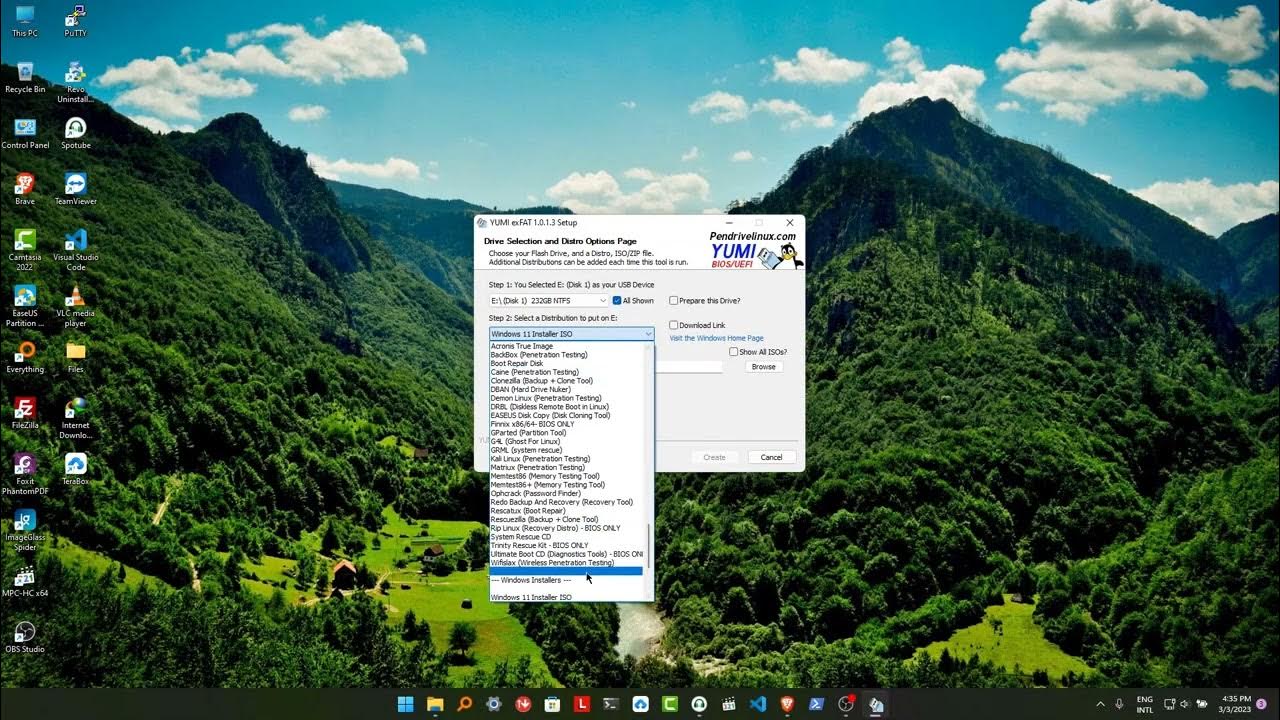Select the Brave desktop shortcut
This screenshot has width=1280, height=720.
(x=25, y=189)
